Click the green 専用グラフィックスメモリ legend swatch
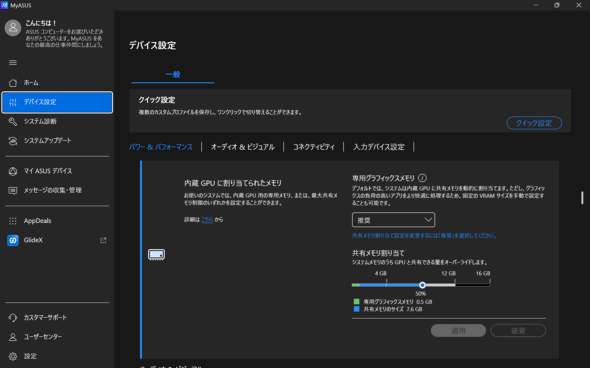Viewport: 590px width, 368px height. (x=356, y=302)
